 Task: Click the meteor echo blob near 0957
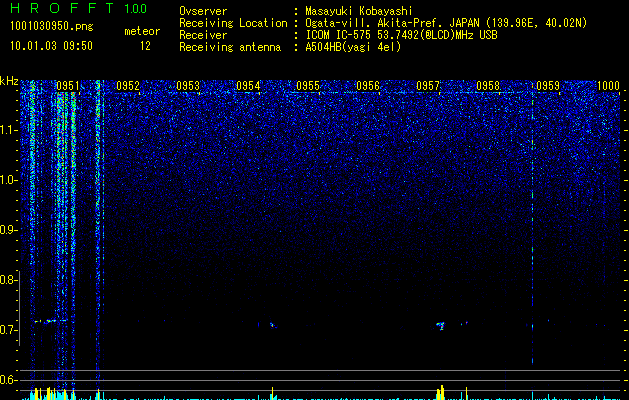(441, 325)
